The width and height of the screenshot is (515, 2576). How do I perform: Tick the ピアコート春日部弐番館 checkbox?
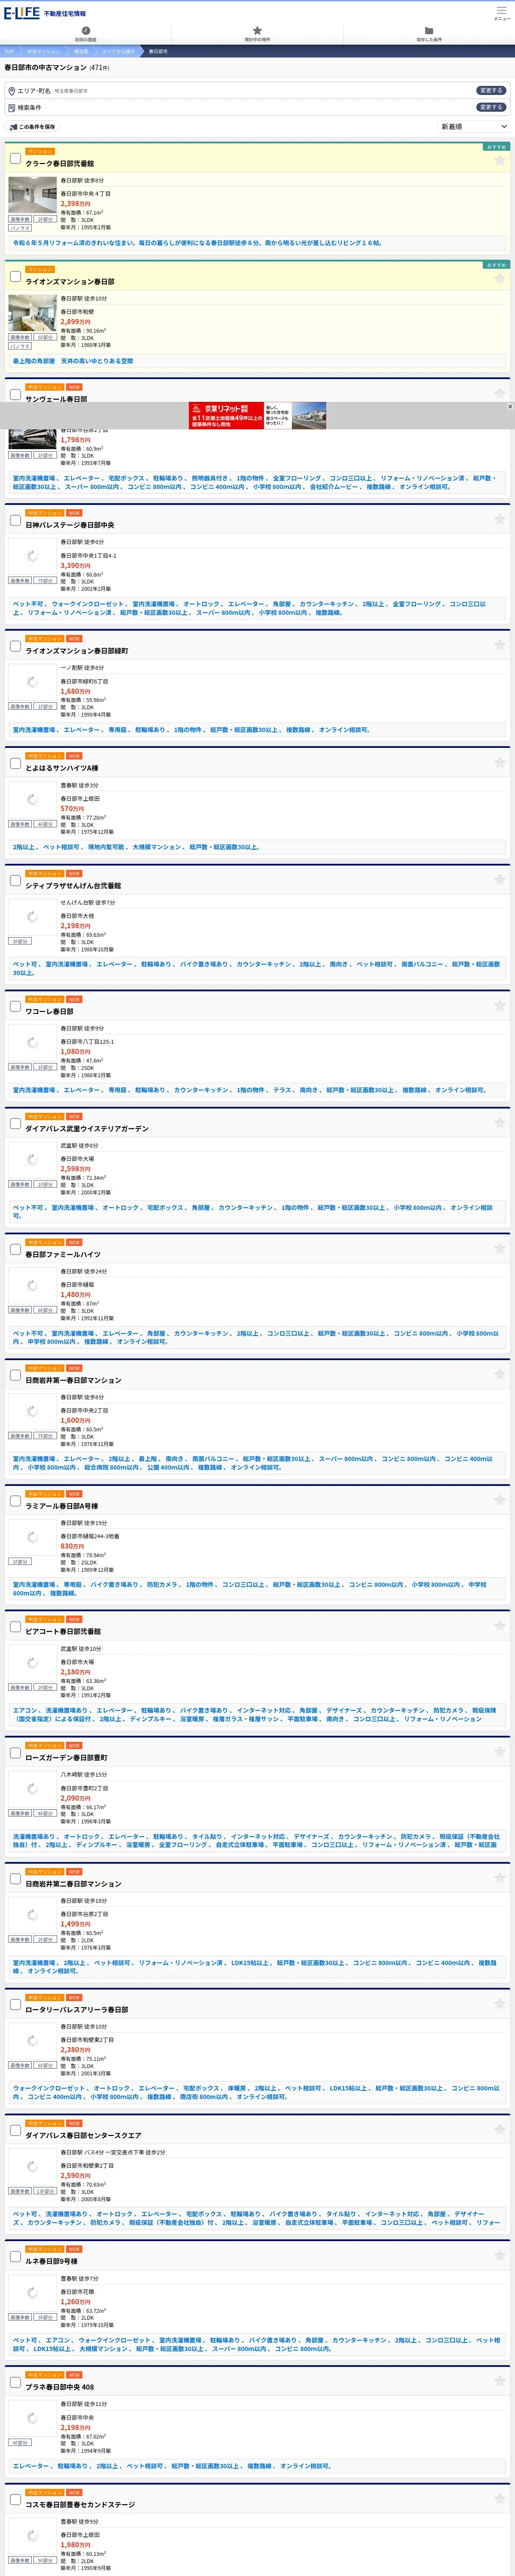point(15,1627)
